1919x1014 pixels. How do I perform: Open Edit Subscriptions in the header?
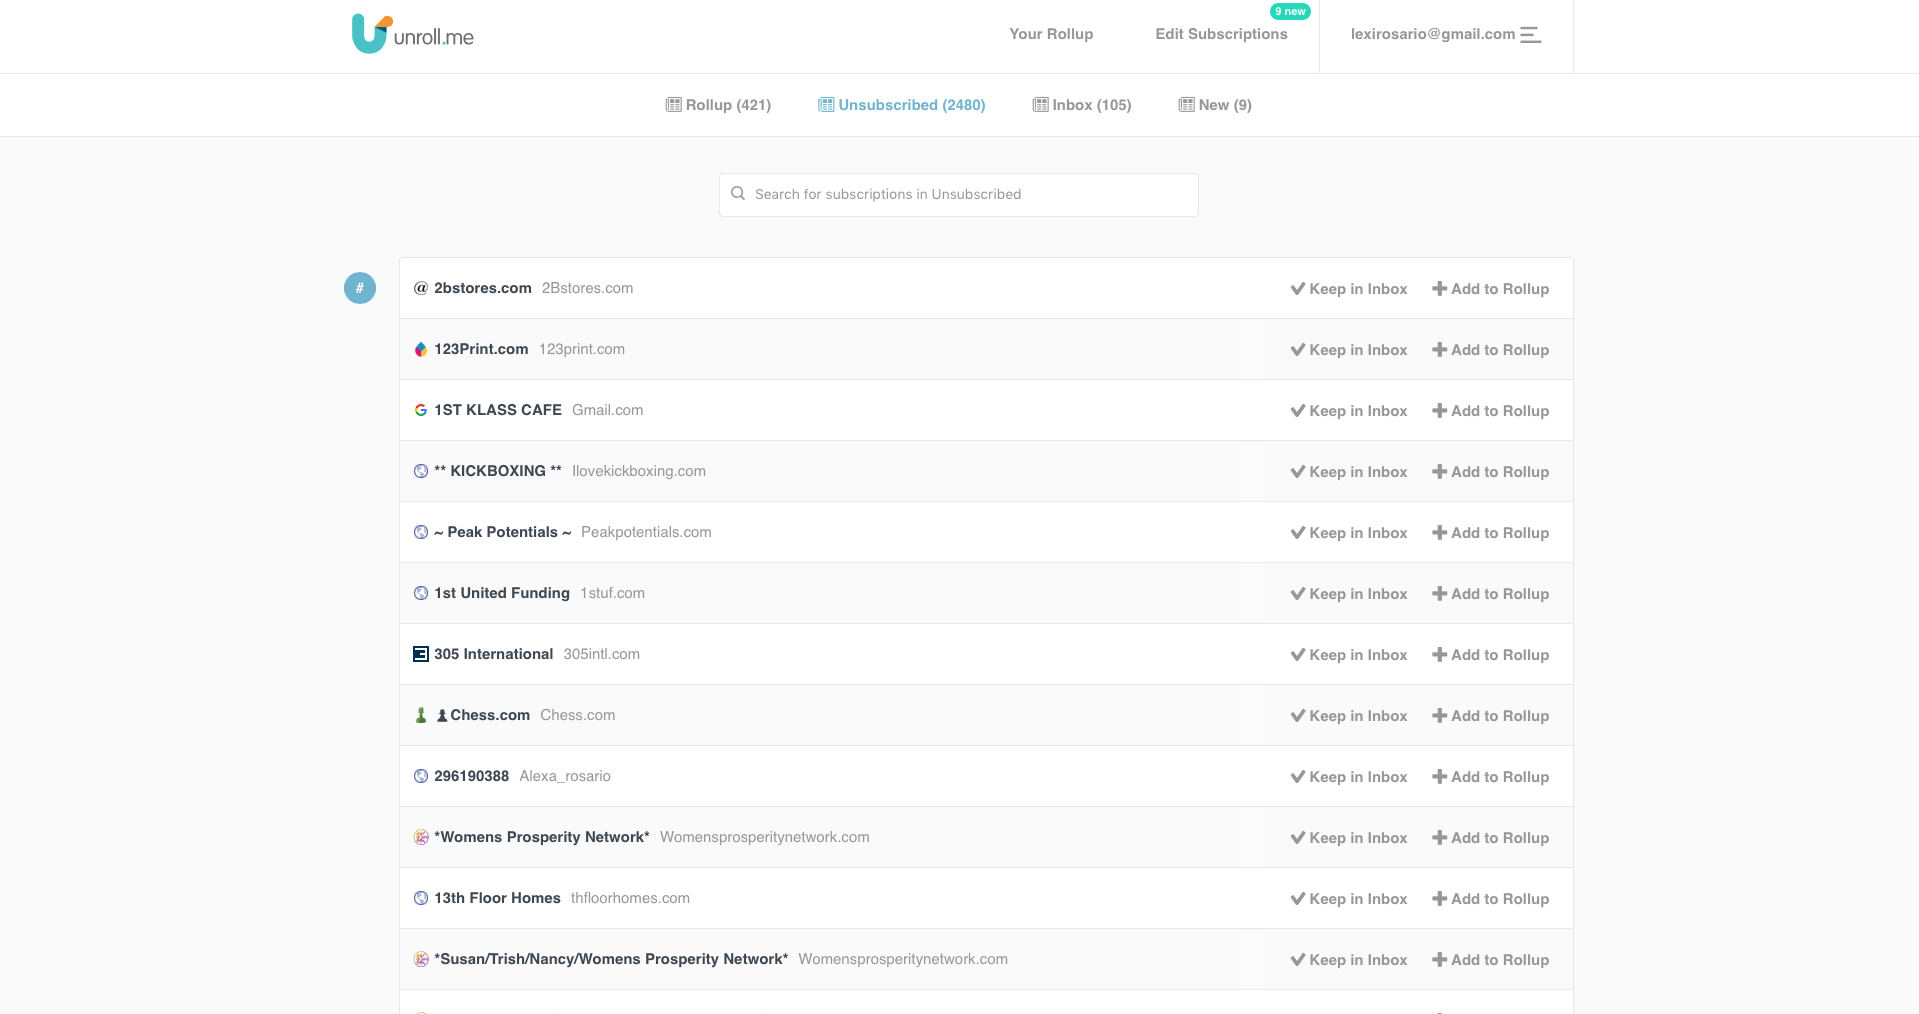[x=1221, y=34]
